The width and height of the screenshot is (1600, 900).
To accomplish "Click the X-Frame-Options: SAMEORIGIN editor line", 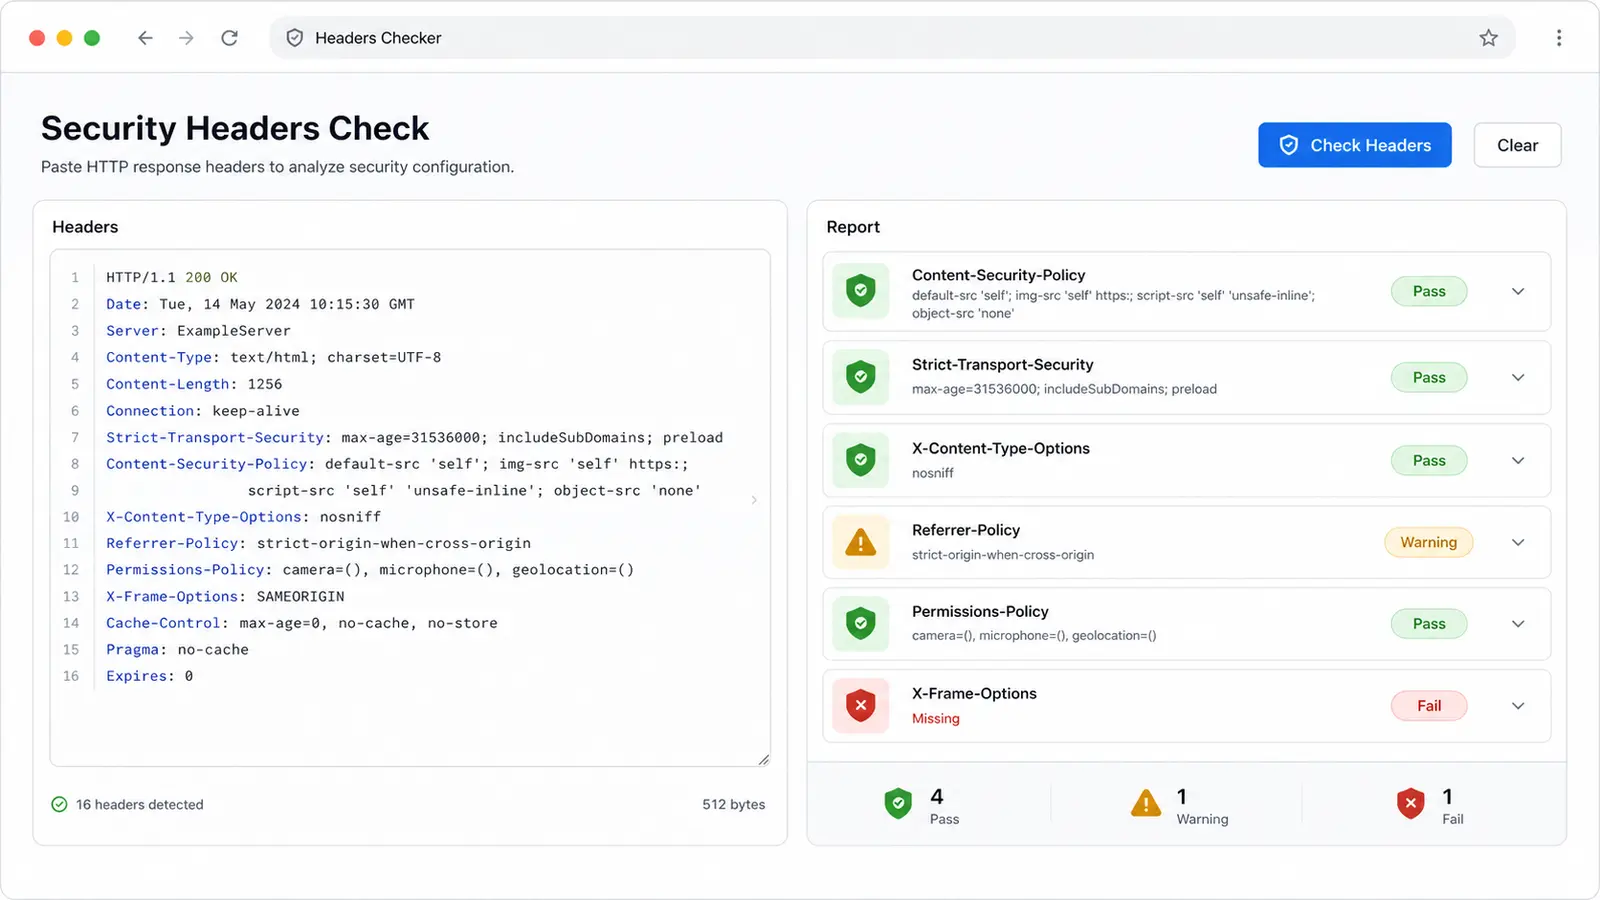I will [x=225, y=596].
